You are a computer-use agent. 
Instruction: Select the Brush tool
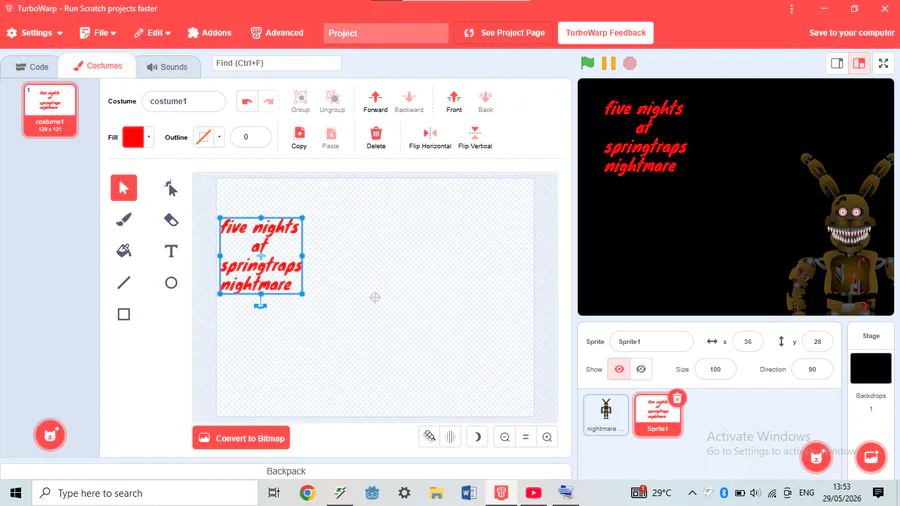(124, 220)
